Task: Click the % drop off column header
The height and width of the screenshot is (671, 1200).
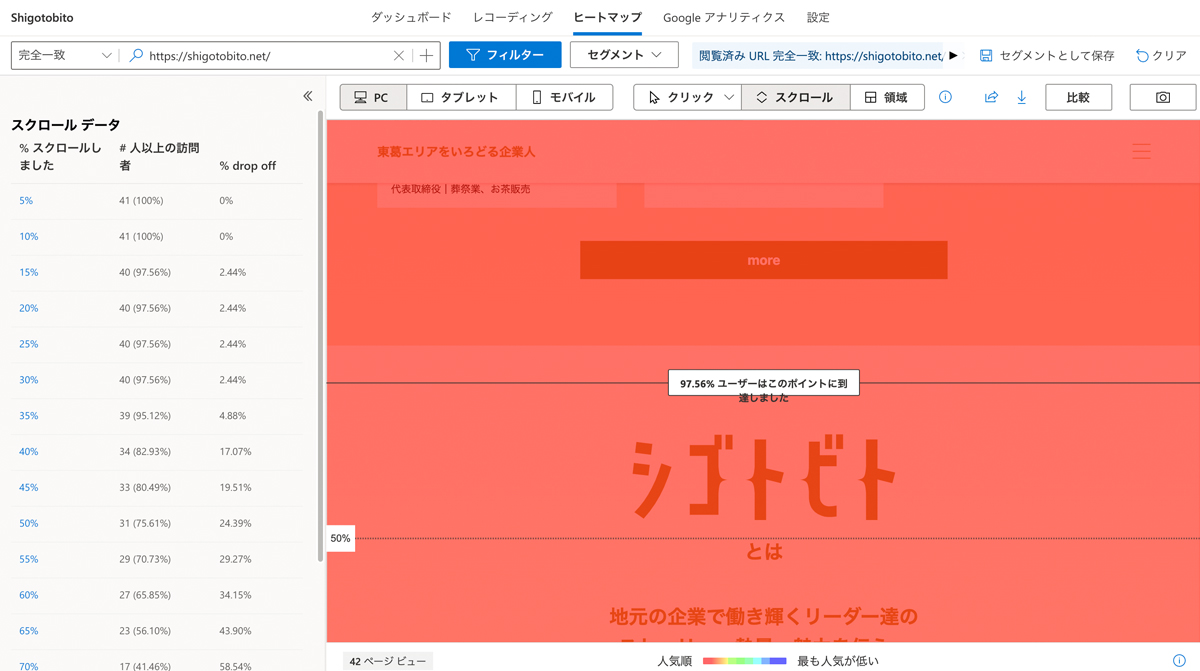Action: pyautogui.click(x=248, y=166)
